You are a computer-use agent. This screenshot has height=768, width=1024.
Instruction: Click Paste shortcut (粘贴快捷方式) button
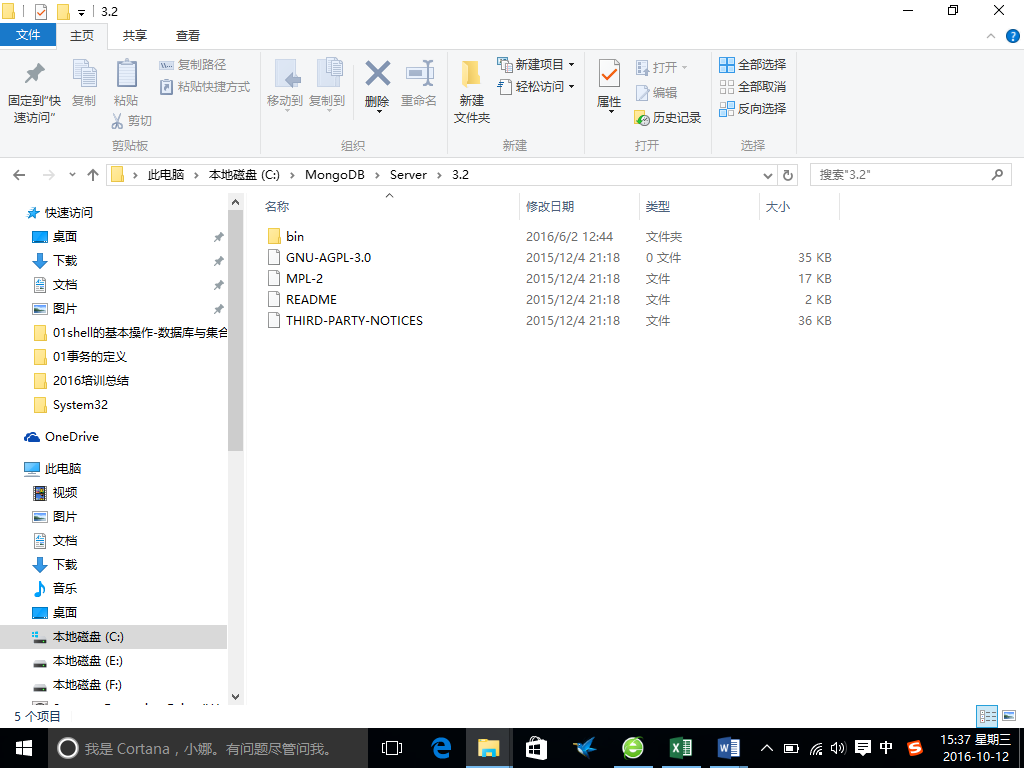click(x=205, y=87)
